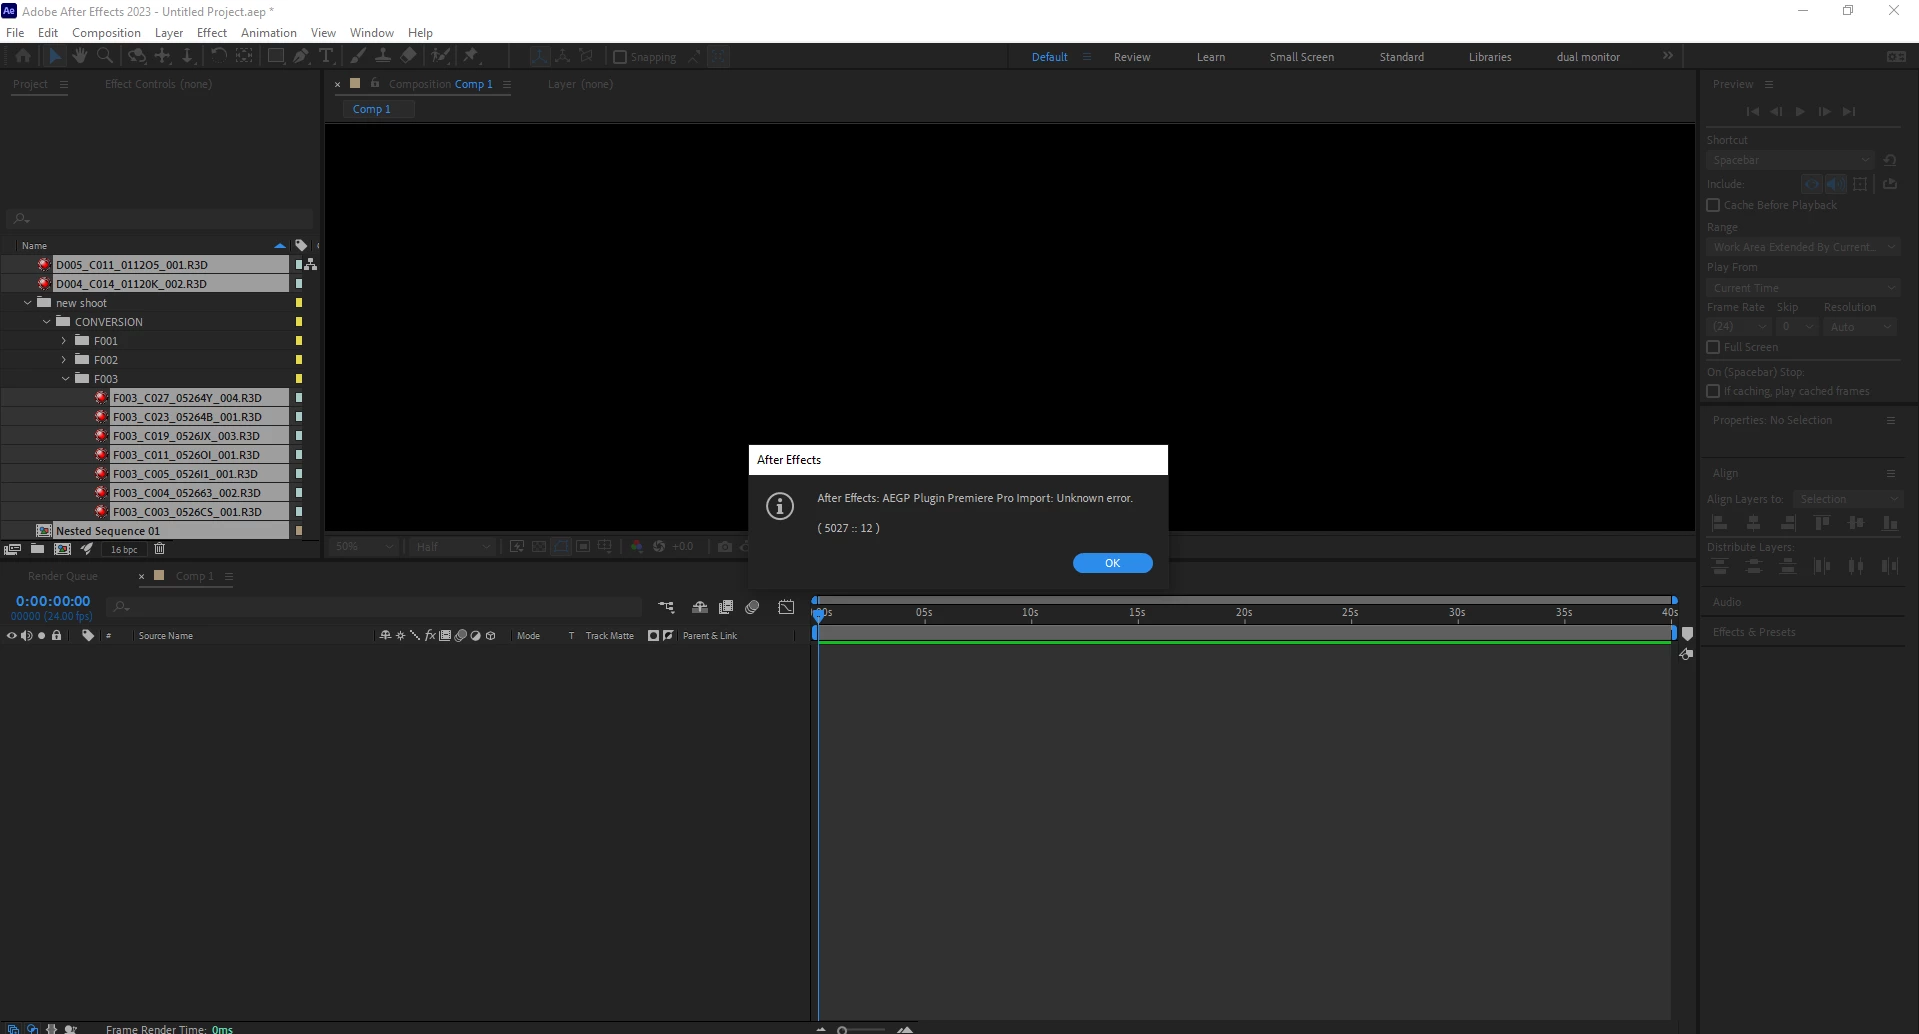Screen dimensions: 1919x1034
Task: Collapse the CONVERSION folder
Action: [x=46, y=322]
